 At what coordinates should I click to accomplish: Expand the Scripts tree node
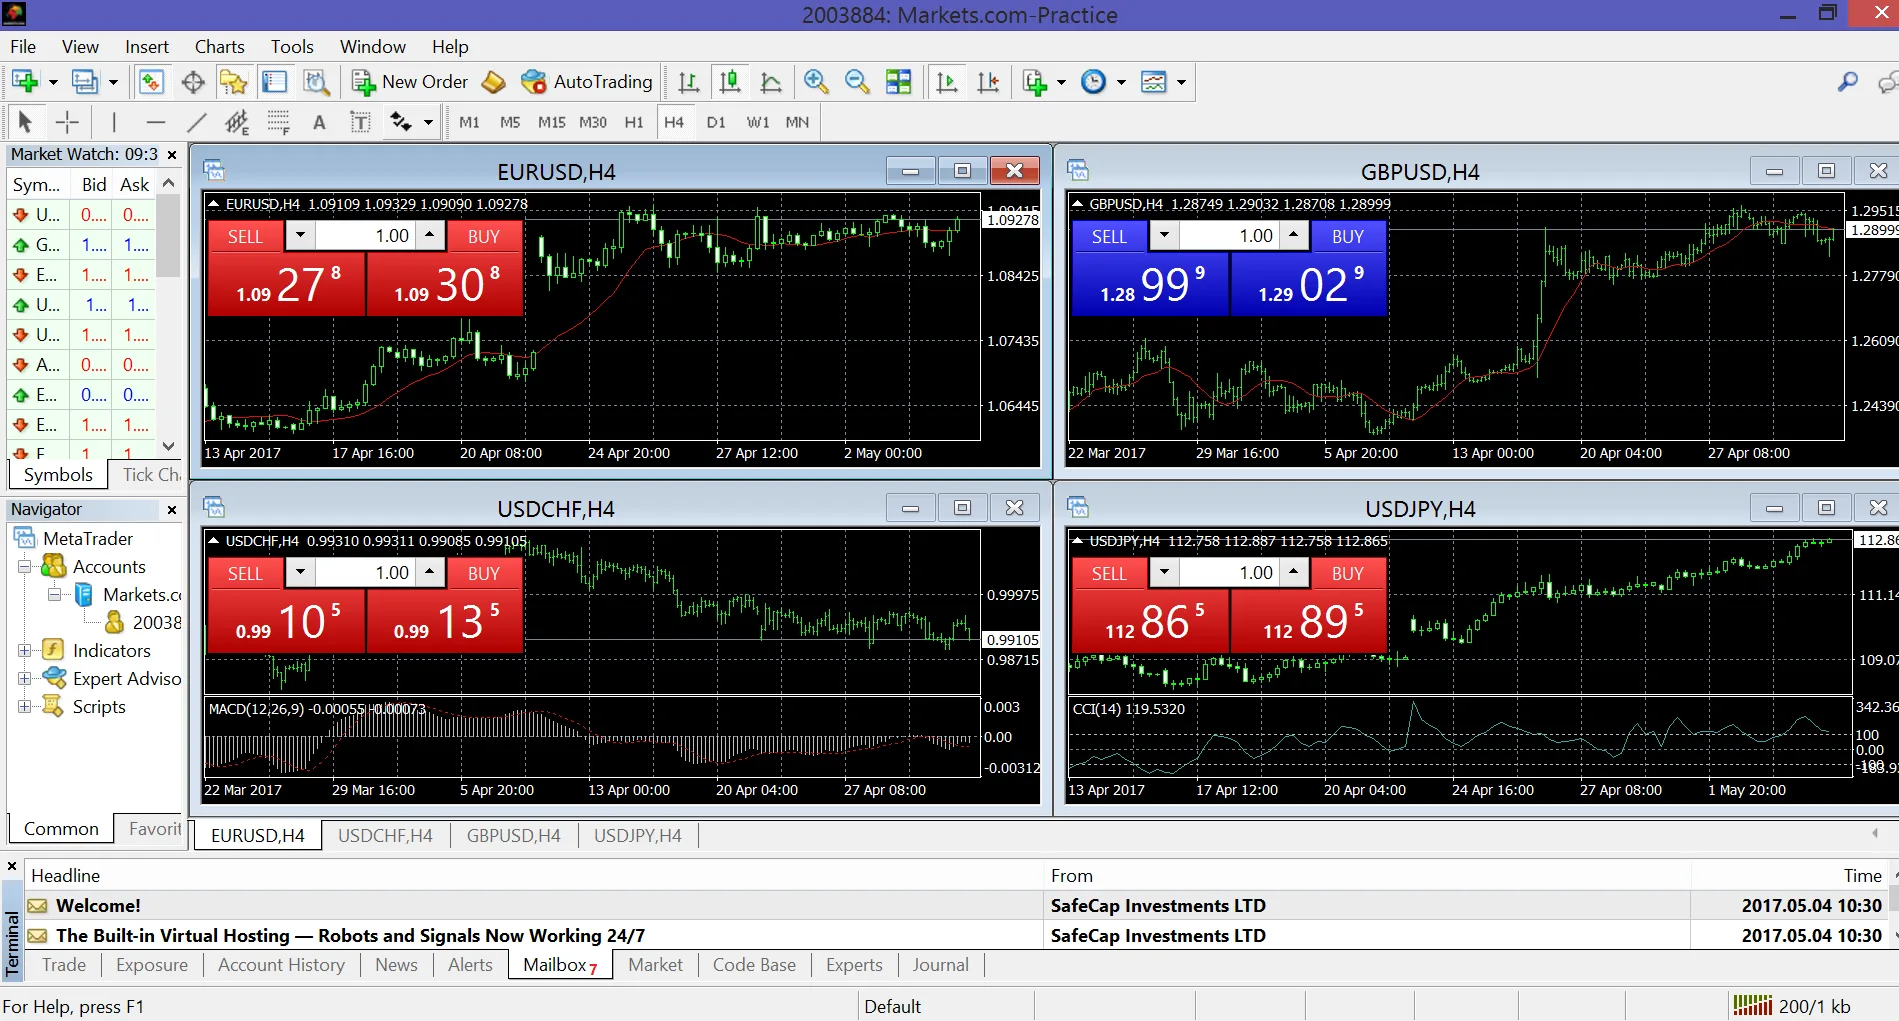point(25,707)
